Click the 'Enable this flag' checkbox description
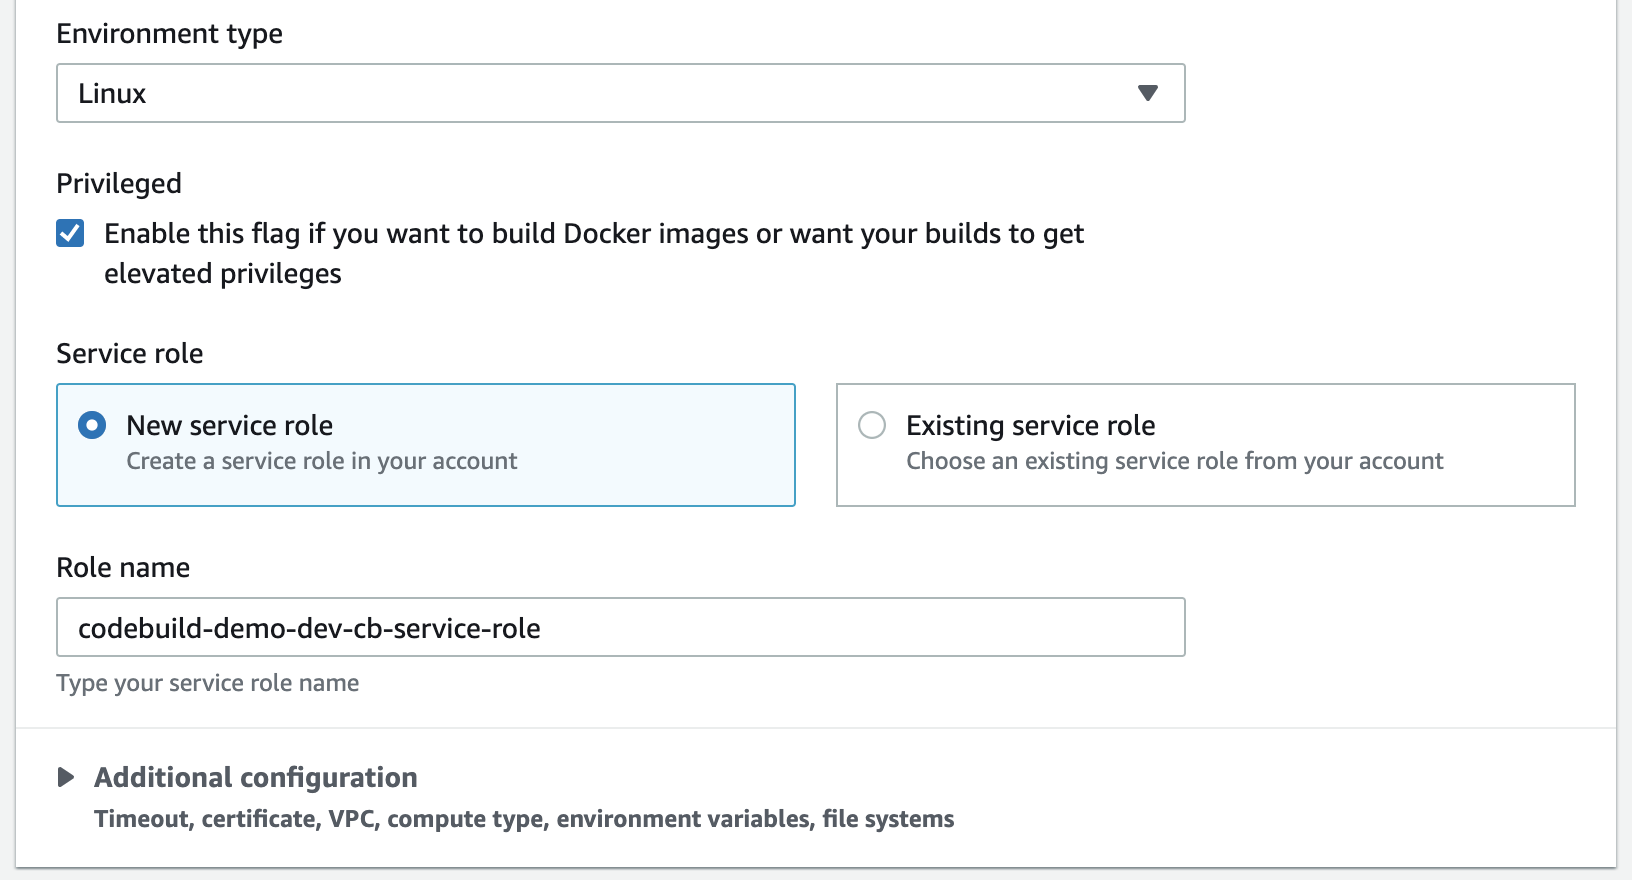 coord(594,253)
